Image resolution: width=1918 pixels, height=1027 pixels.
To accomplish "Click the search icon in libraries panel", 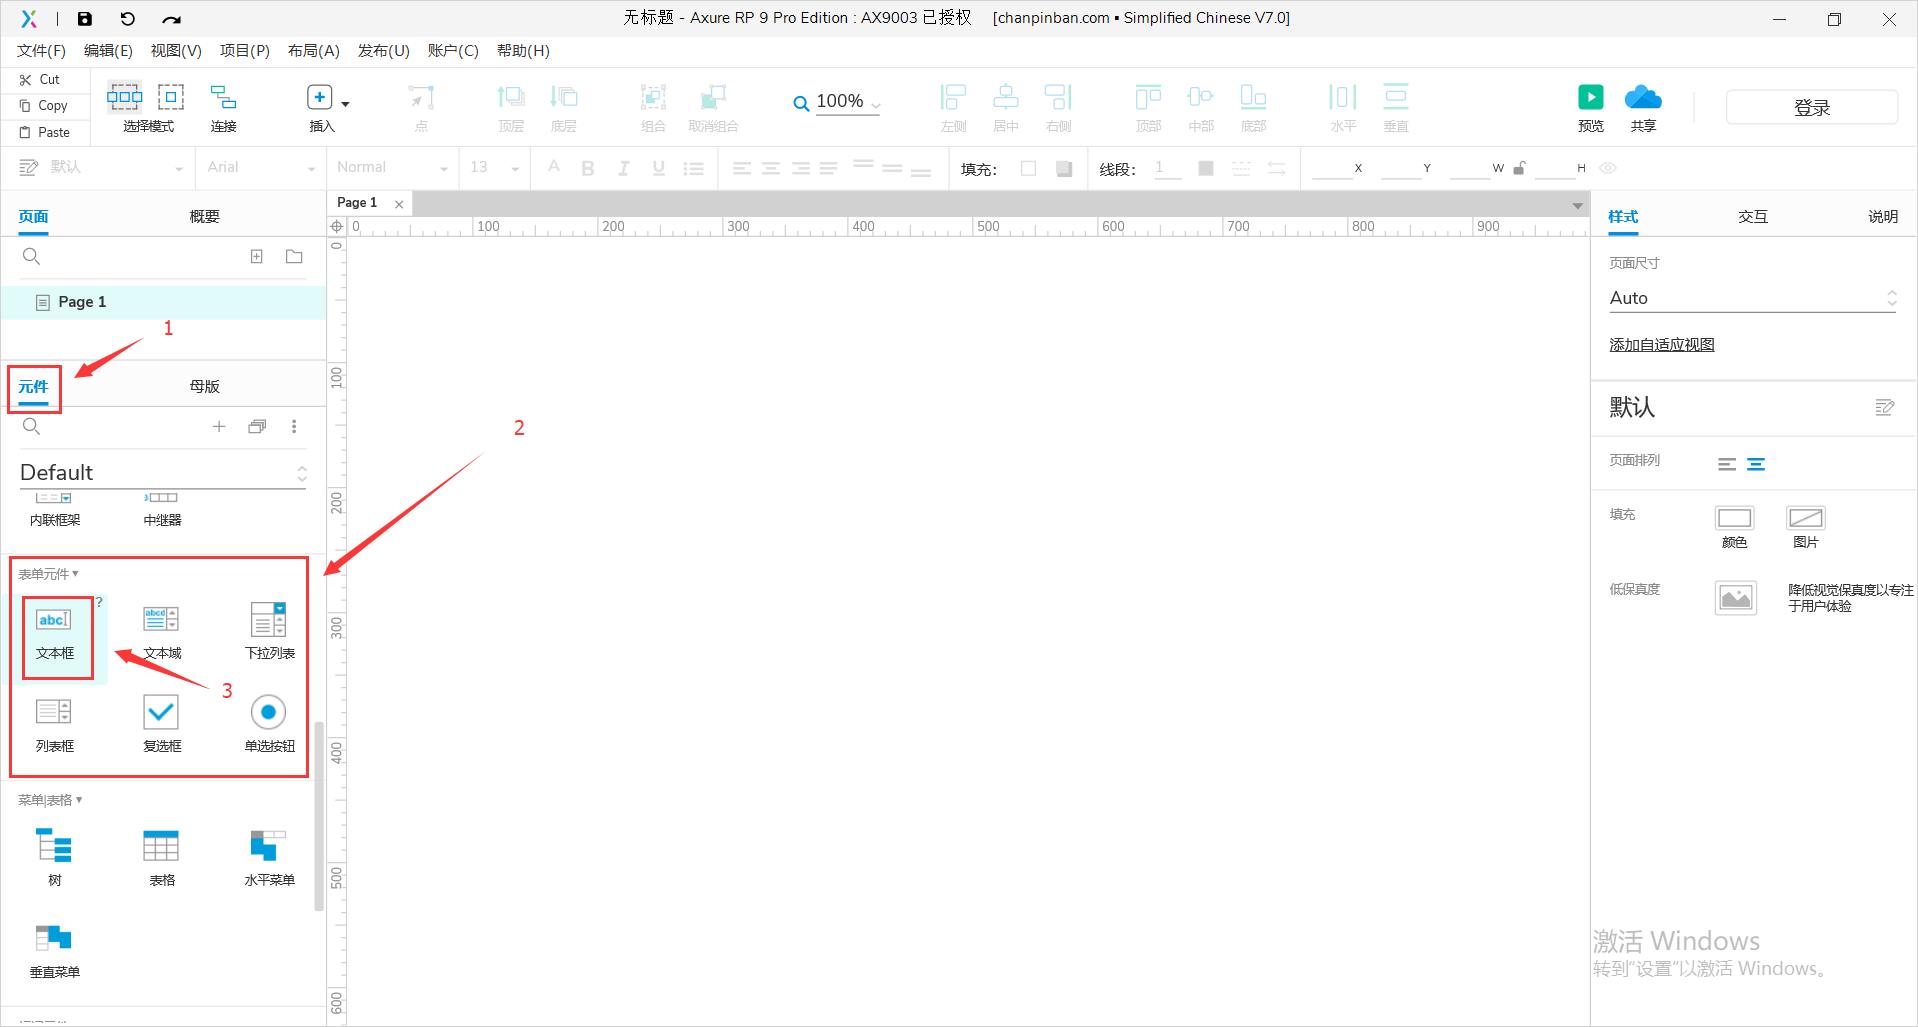I will coord(31,427).
